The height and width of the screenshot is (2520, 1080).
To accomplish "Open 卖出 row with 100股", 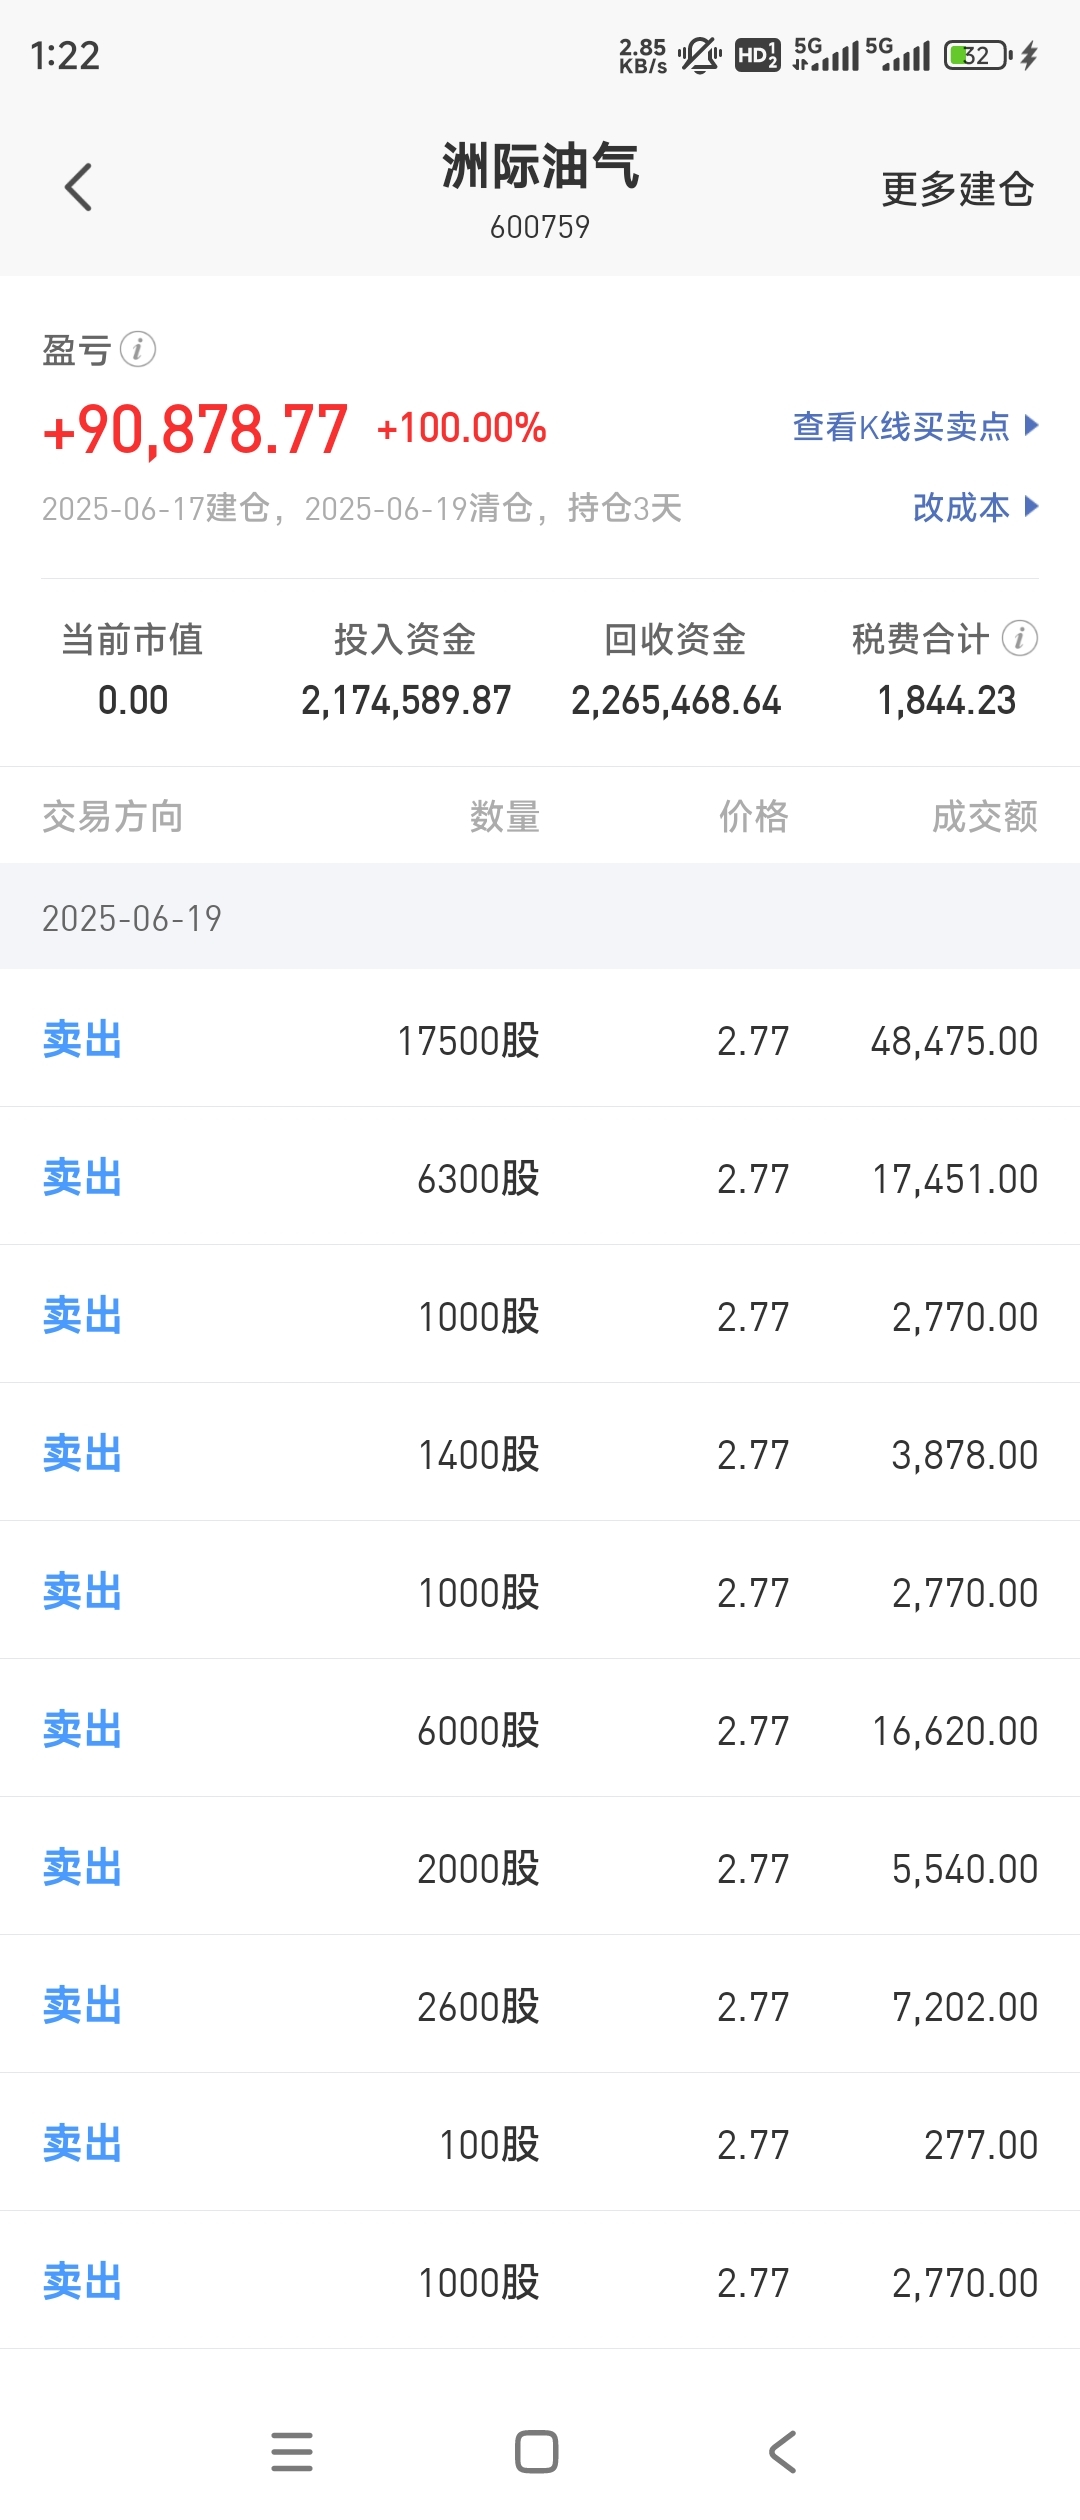I will click(x=540, y=2142).
